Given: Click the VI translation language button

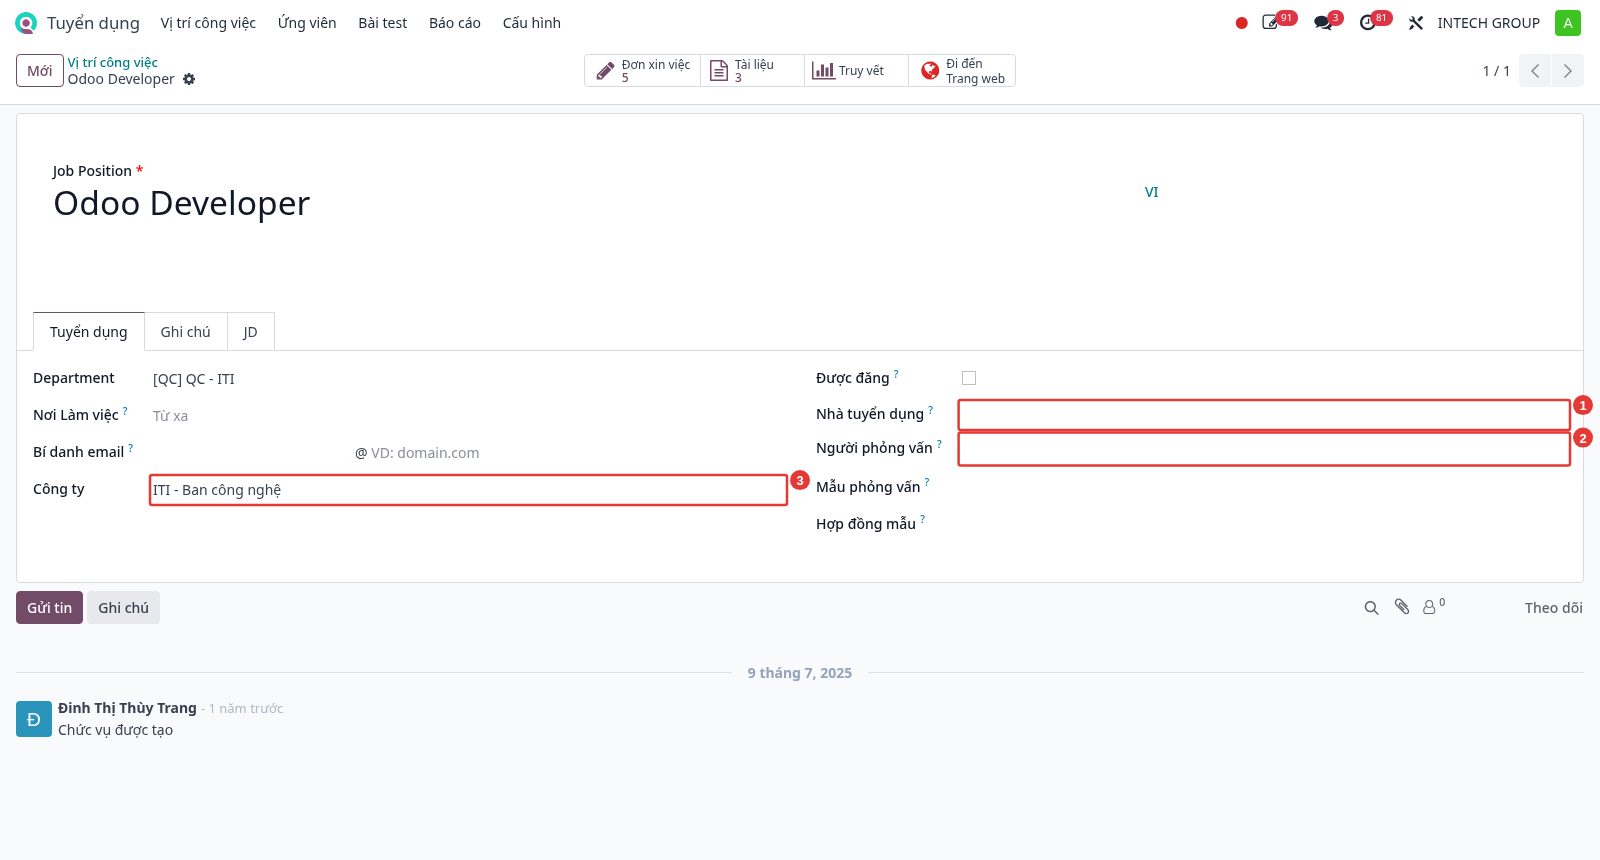Looking at the screenshot, I should [1151, 192].
